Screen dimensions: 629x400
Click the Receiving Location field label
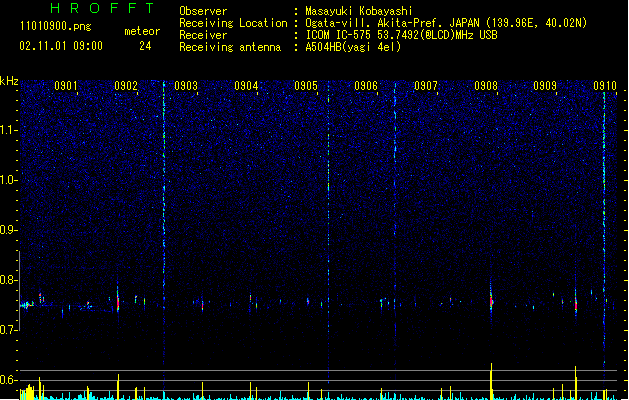pyautogui.click(x=233, y=23)
